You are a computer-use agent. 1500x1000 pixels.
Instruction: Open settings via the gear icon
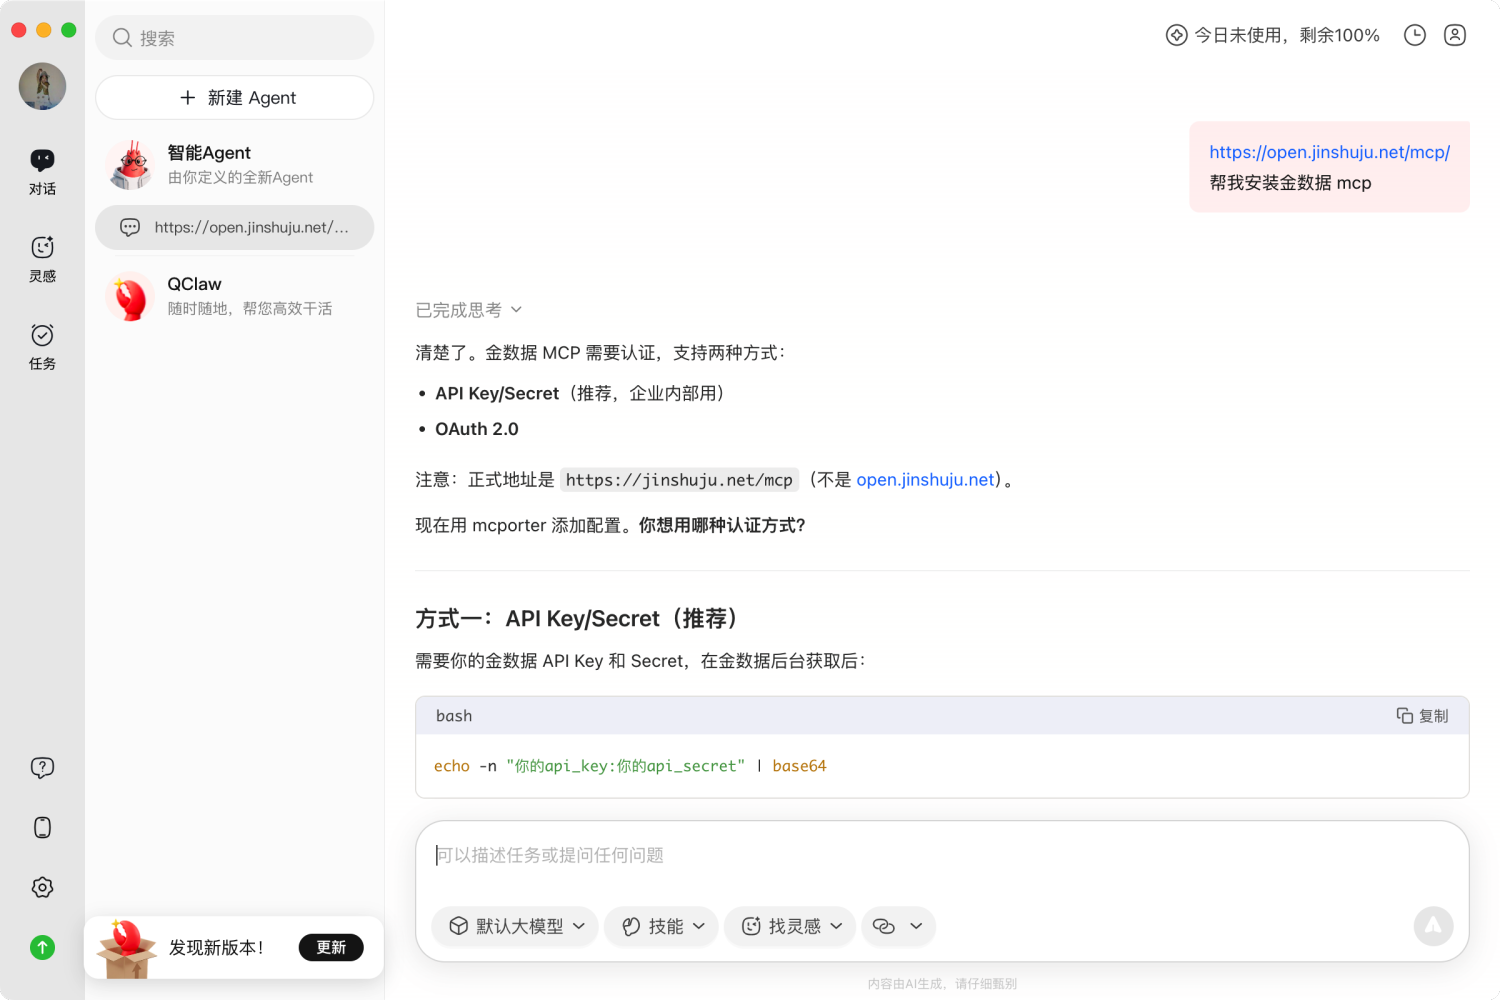pos(42,888)
